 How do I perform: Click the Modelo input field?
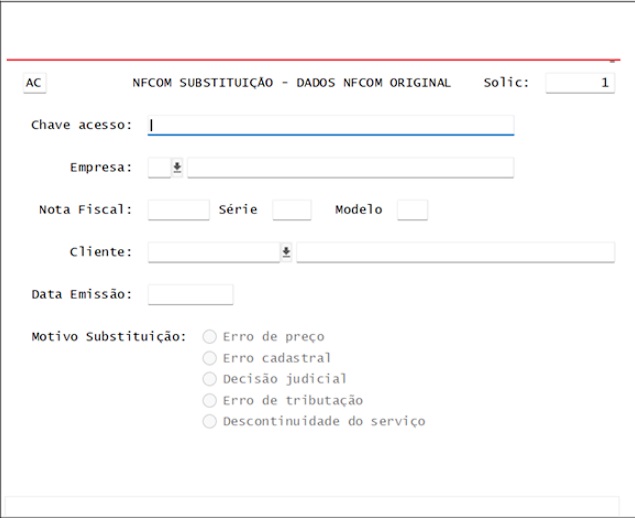(x=412, y=210)
